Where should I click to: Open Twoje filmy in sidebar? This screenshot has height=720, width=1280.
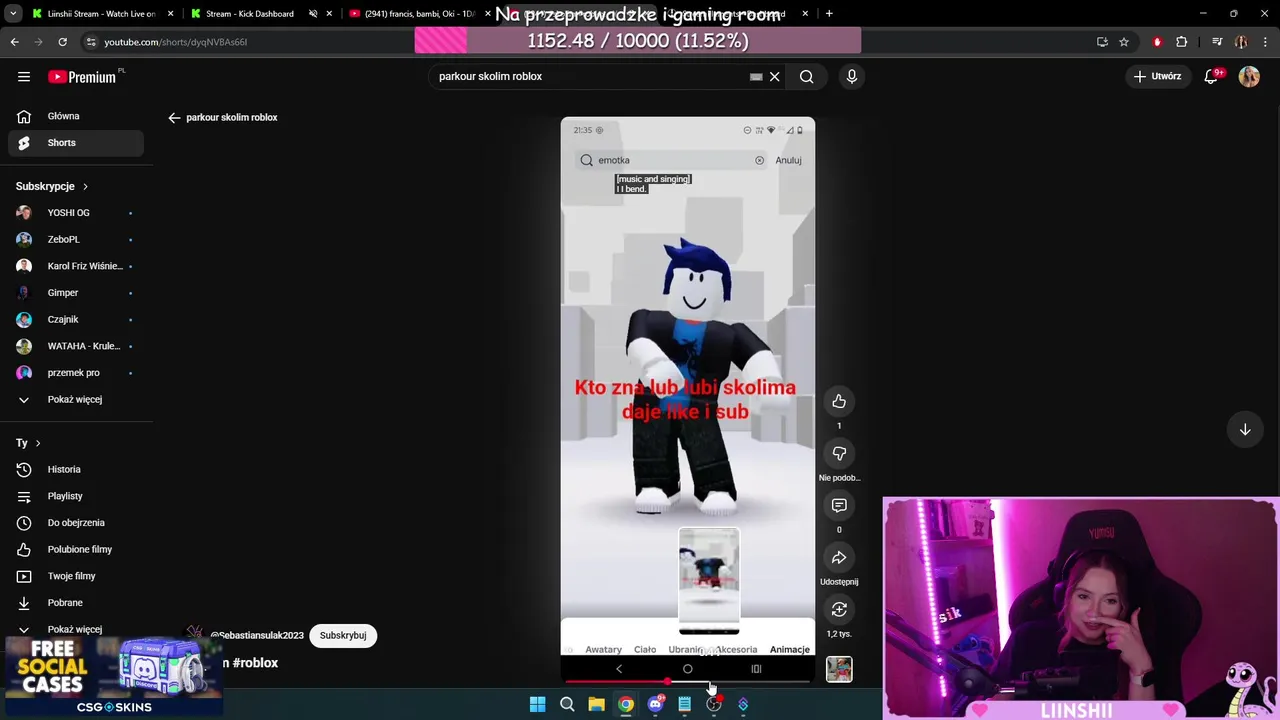[75, 577]
